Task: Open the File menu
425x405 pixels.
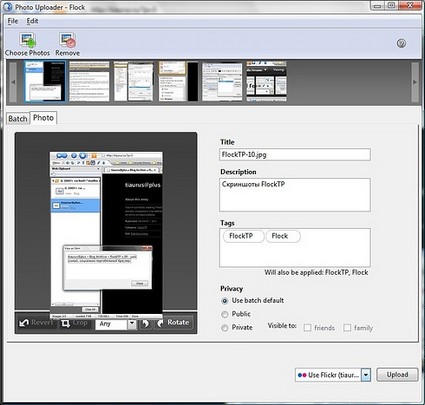Action: point(13,21)
